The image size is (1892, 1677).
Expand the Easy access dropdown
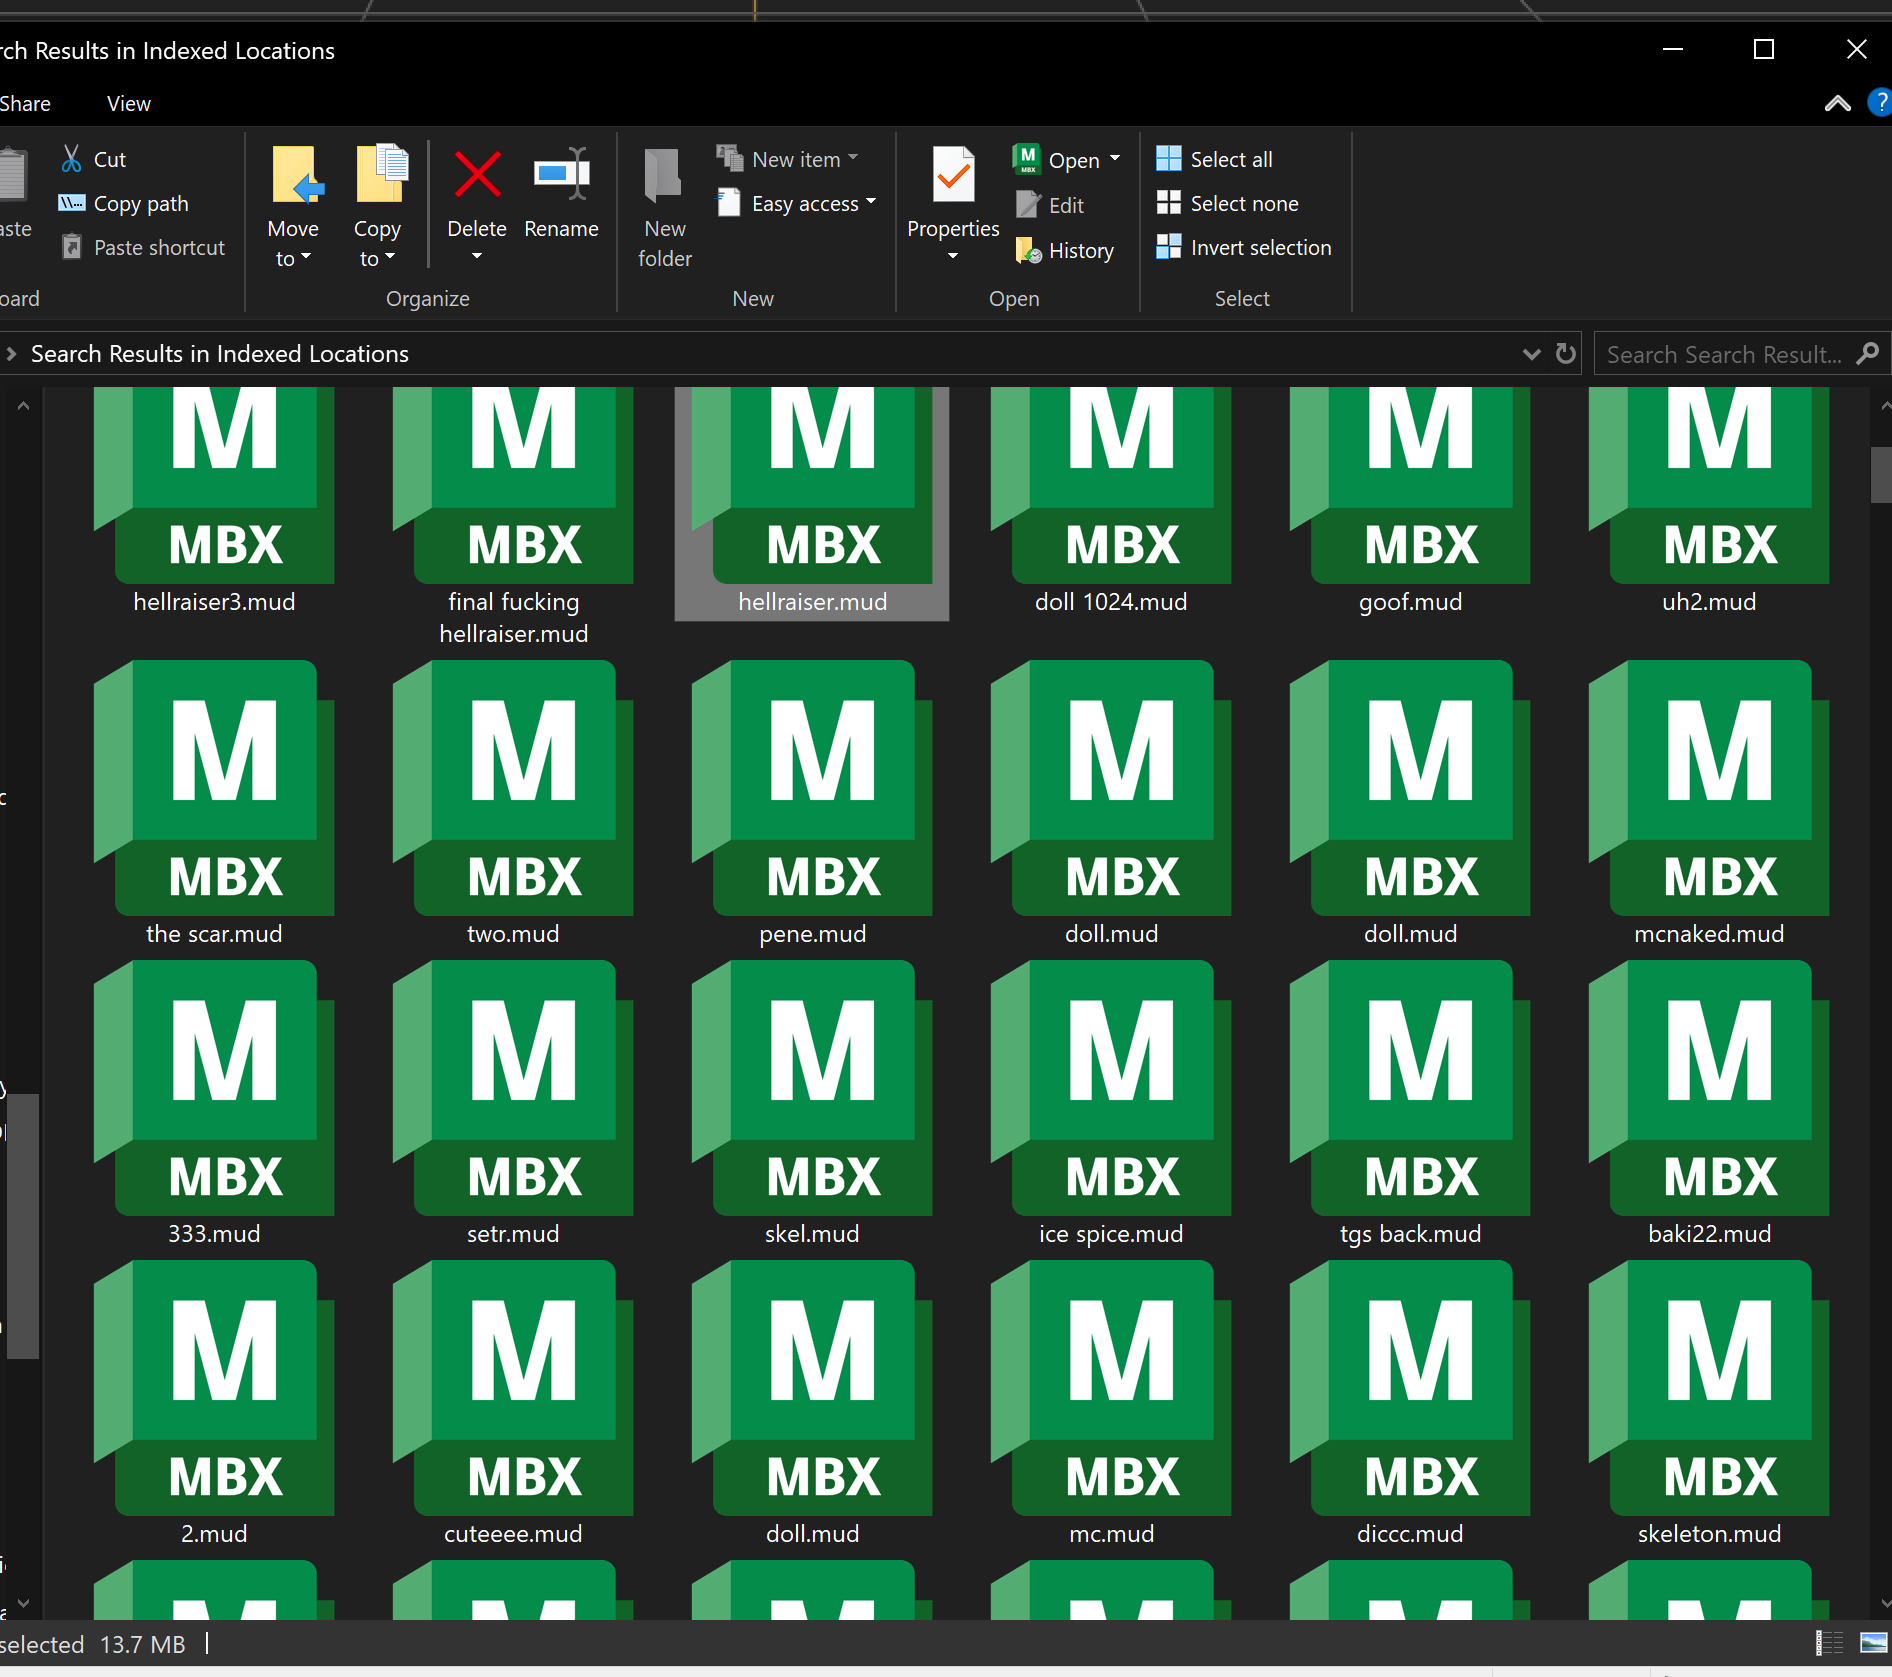click(871, 202)
